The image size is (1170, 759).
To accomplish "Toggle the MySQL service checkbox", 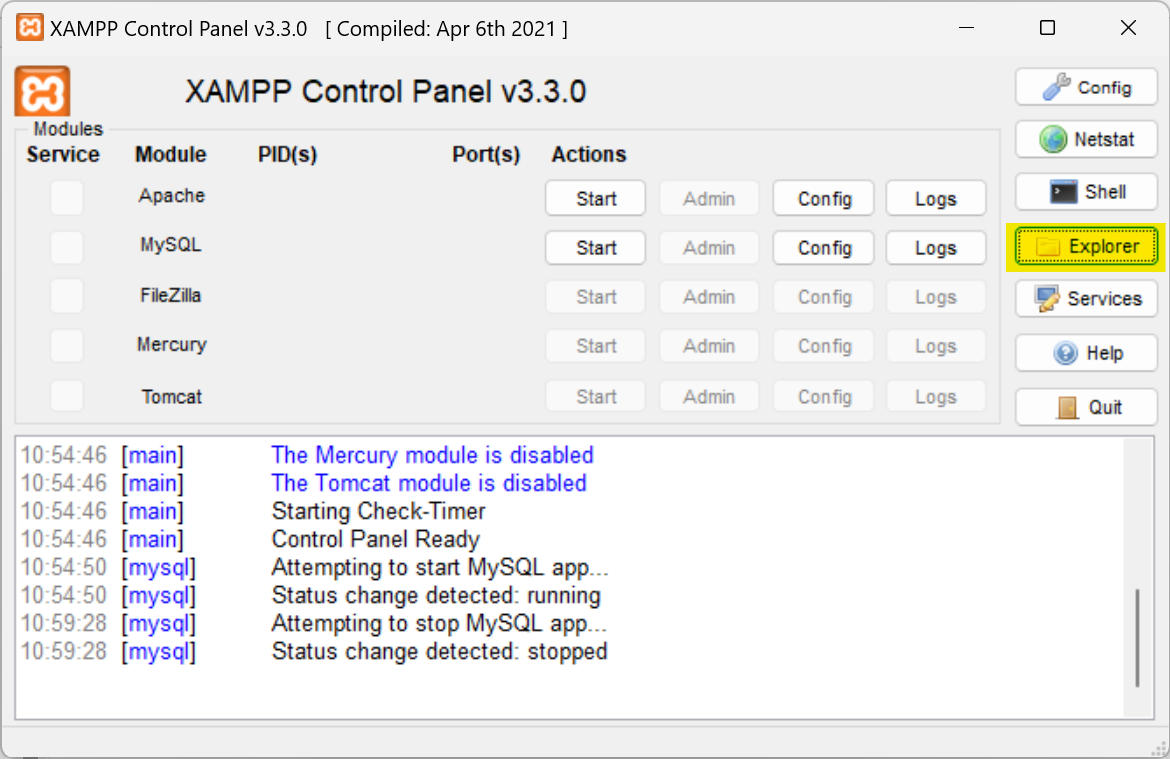I will click(67, 247).
